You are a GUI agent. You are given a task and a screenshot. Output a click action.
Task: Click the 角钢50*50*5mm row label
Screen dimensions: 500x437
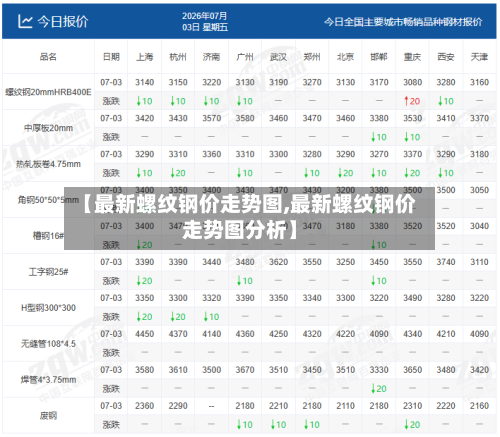48,200
